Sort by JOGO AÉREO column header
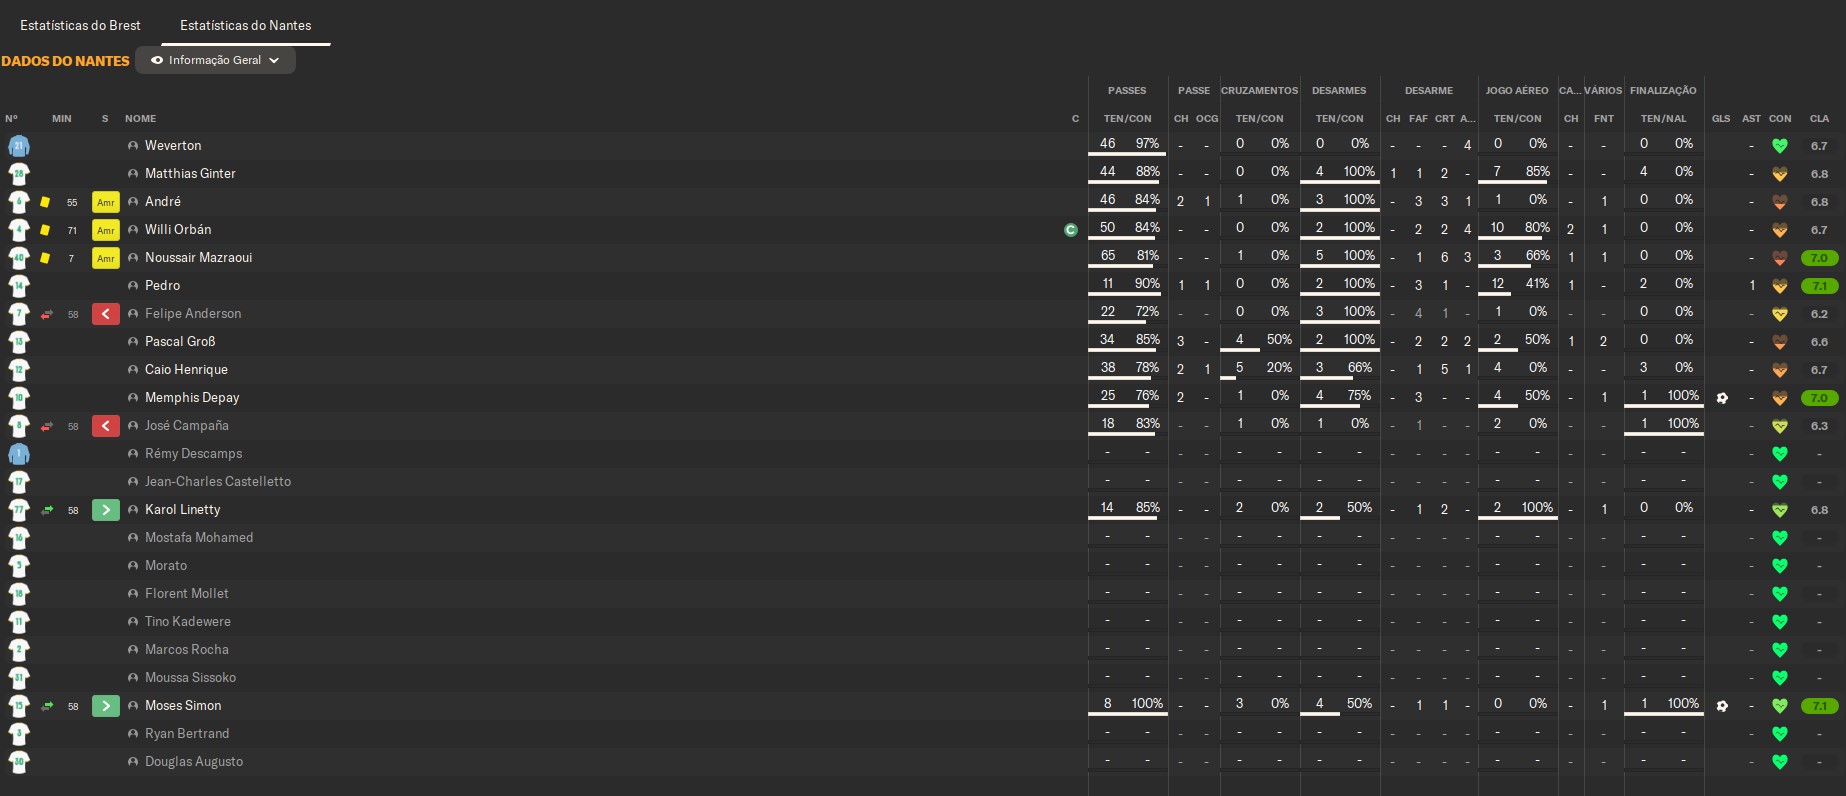 [x=1517, y=90]
